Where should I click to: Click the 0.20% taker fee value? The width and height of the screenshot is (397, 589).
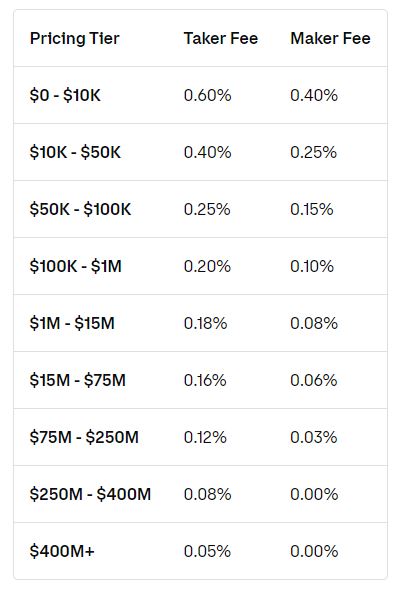click(207, 267)
